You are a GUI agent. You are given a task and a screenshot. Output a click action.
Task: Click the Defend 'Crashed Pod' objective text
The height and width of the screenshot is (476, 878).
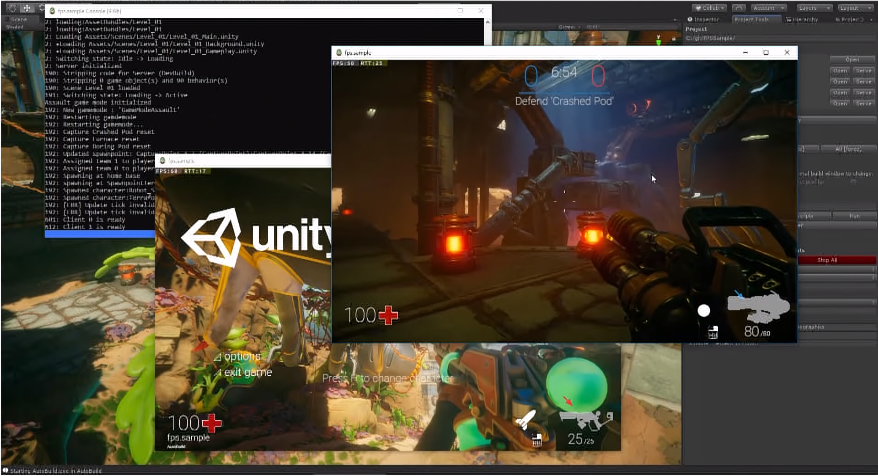pos(564,101)
